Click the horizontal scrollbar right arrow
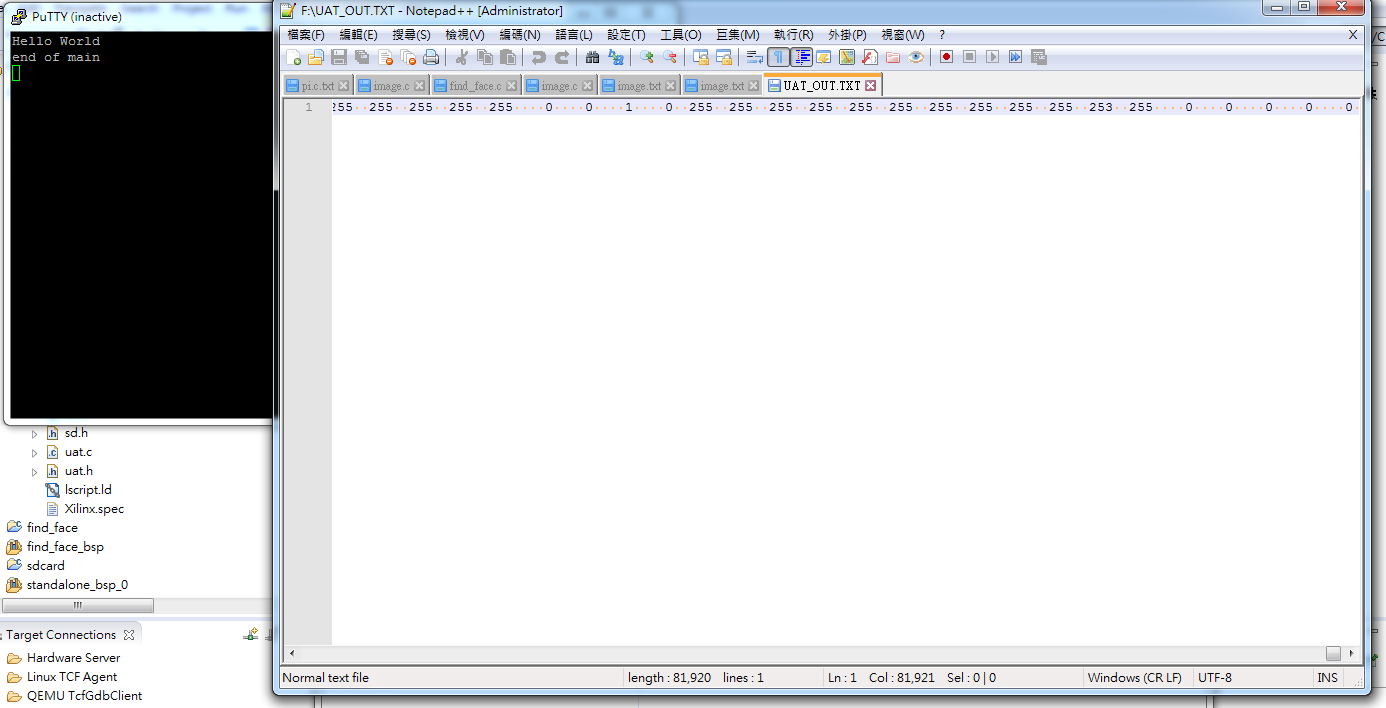 [1352, 653]
